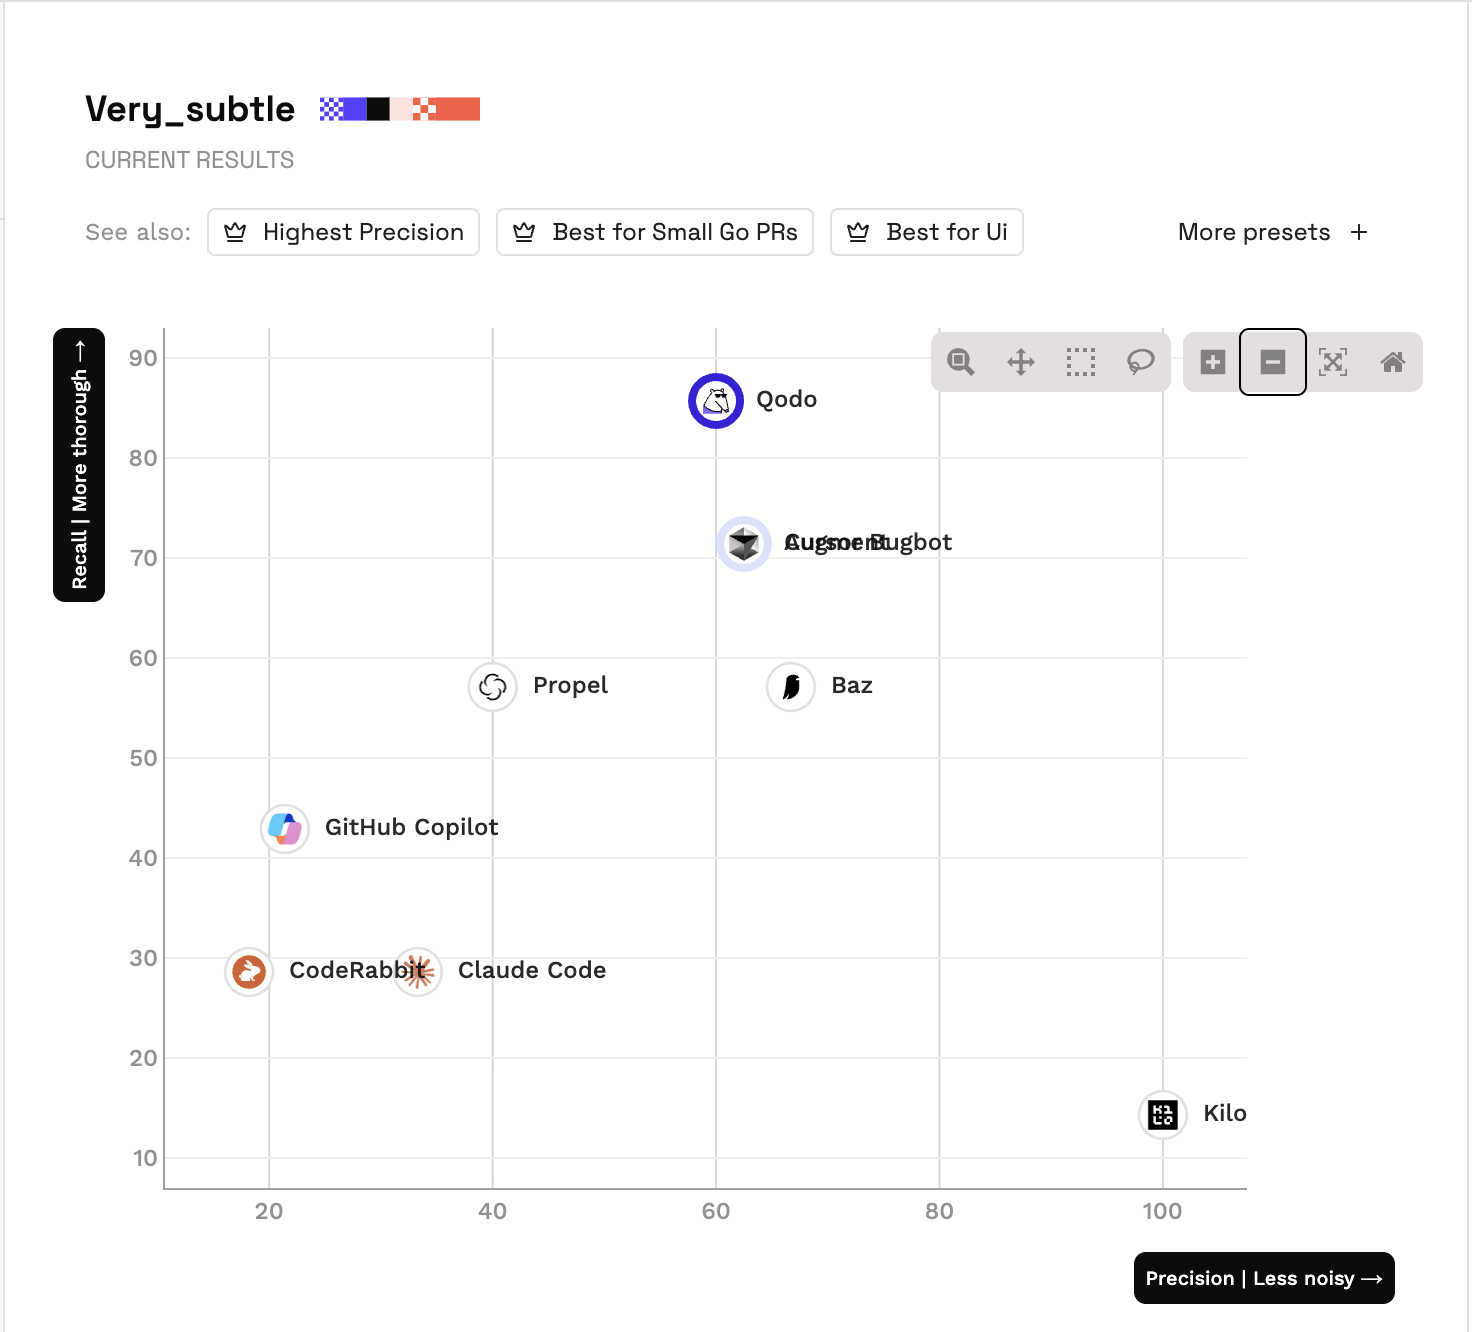This screenshot has width=1472, height=1332.
Task: Switch to the Best for Ui preset
Action: click(x=927, y=232)
